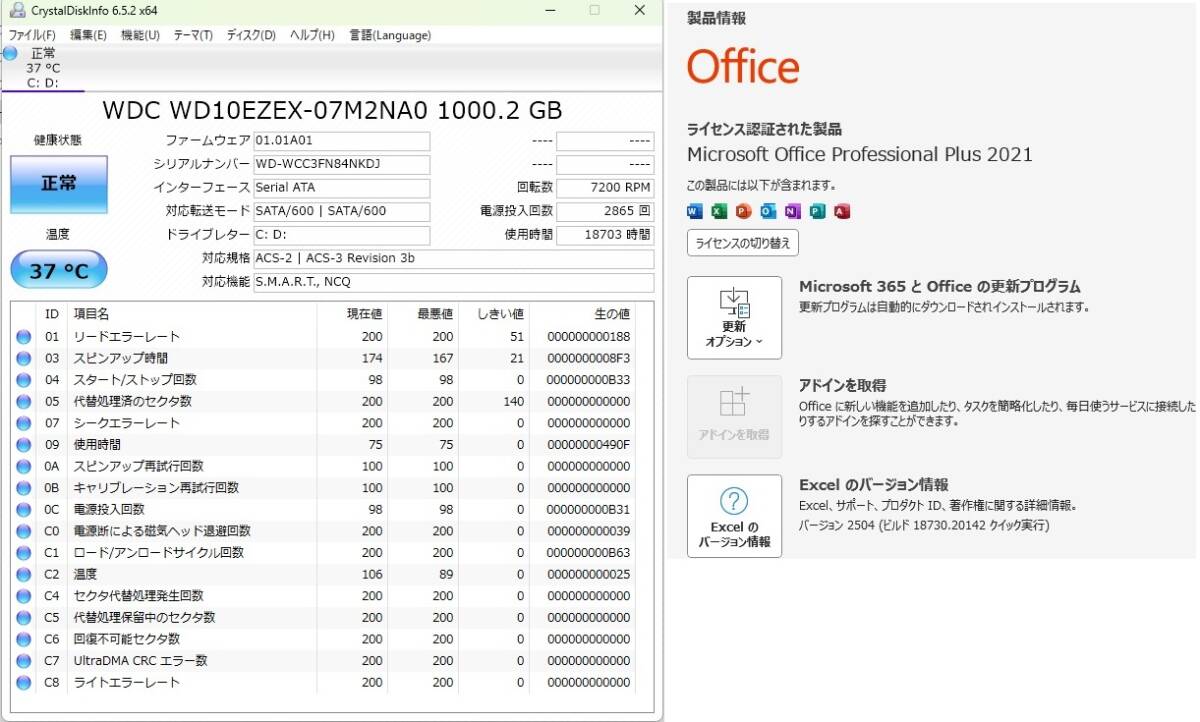Viewport: 1200px width, 722px height.
Task: Click the power-on count 2865 回 field
Action: (605, 211)
